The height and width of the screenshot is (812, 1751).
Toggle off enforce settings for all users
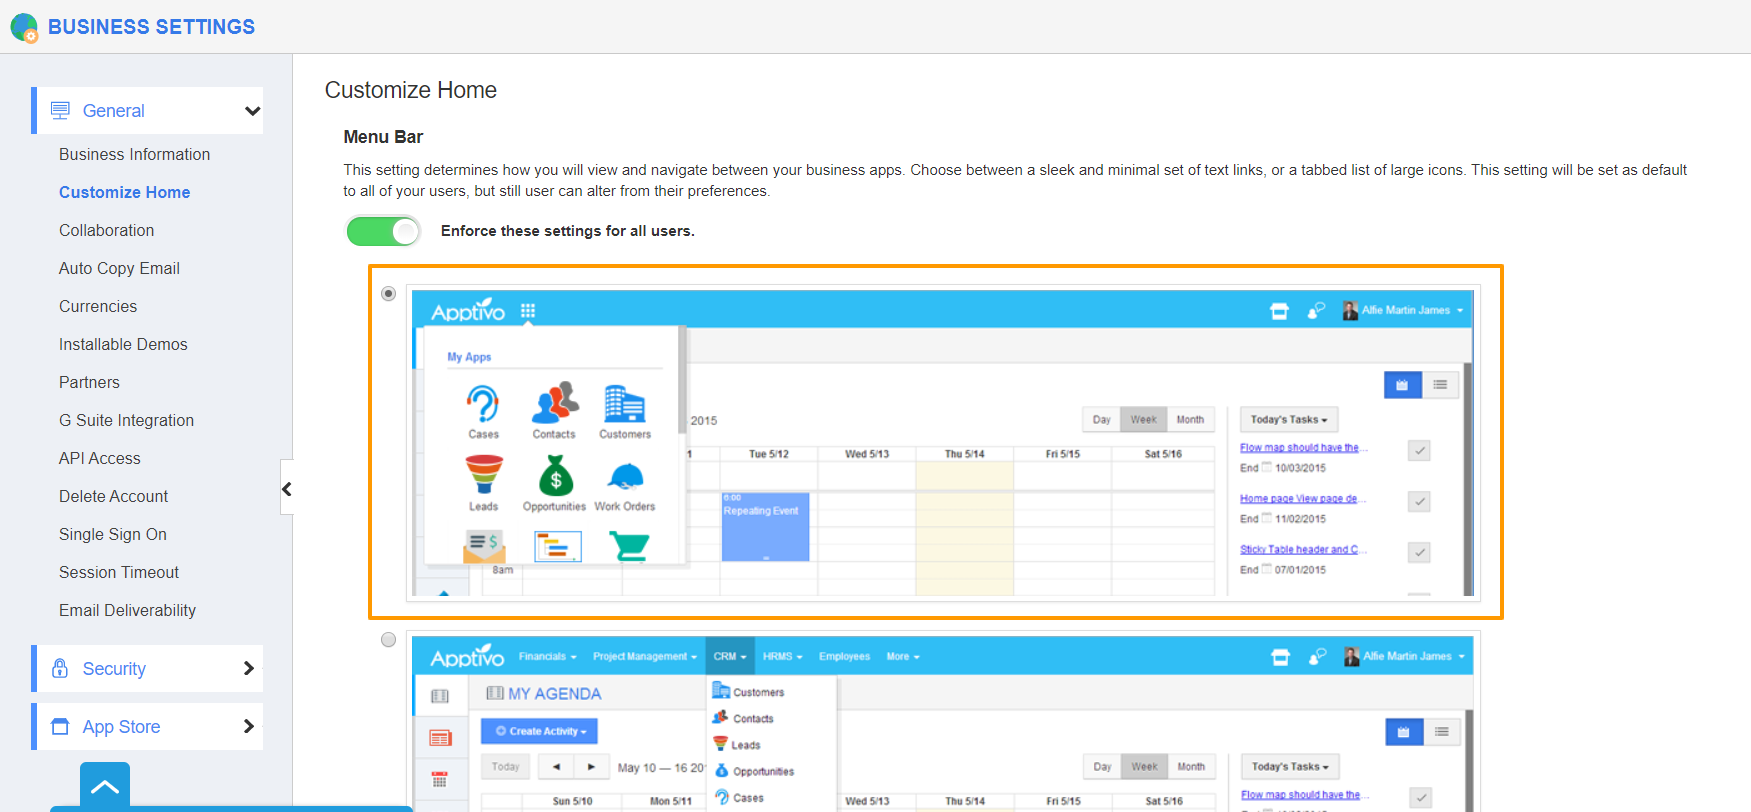tap(384, 231)
